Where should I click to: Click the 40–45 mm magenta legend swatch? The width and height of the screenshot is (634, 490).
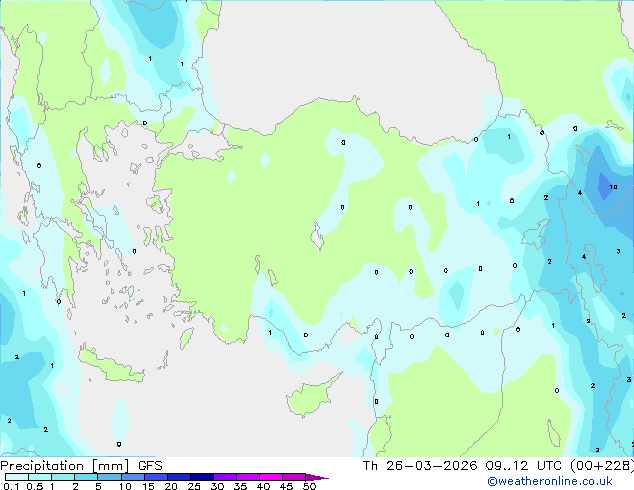[x=271, y=477]
